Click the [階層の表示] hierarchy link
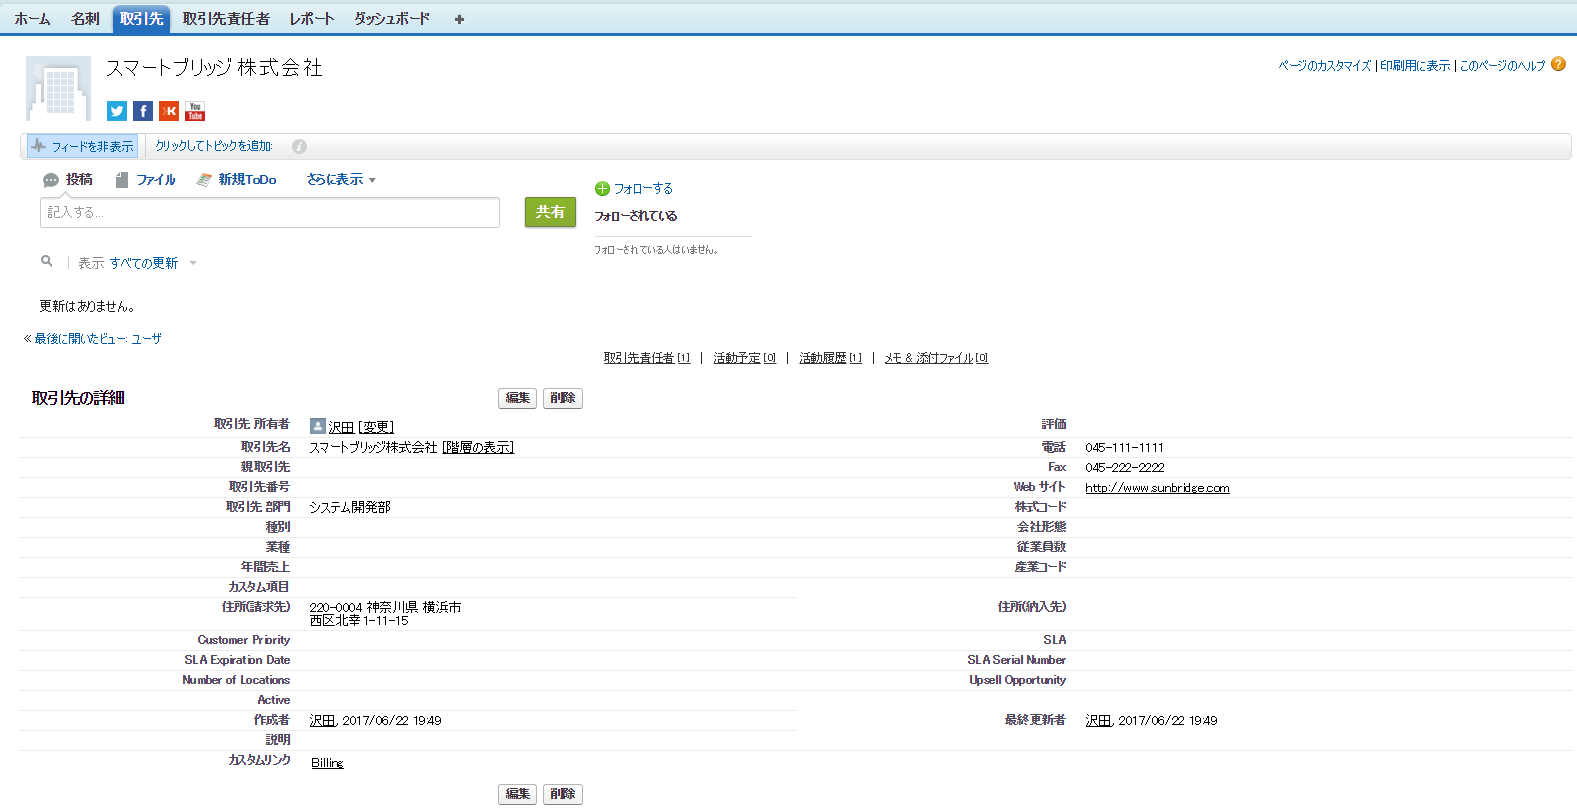 [x=478, y=447]
